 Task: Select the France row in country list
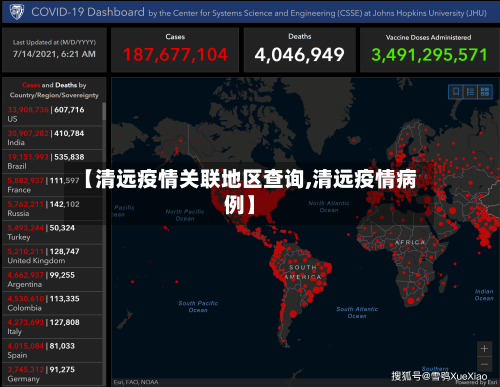52,185
